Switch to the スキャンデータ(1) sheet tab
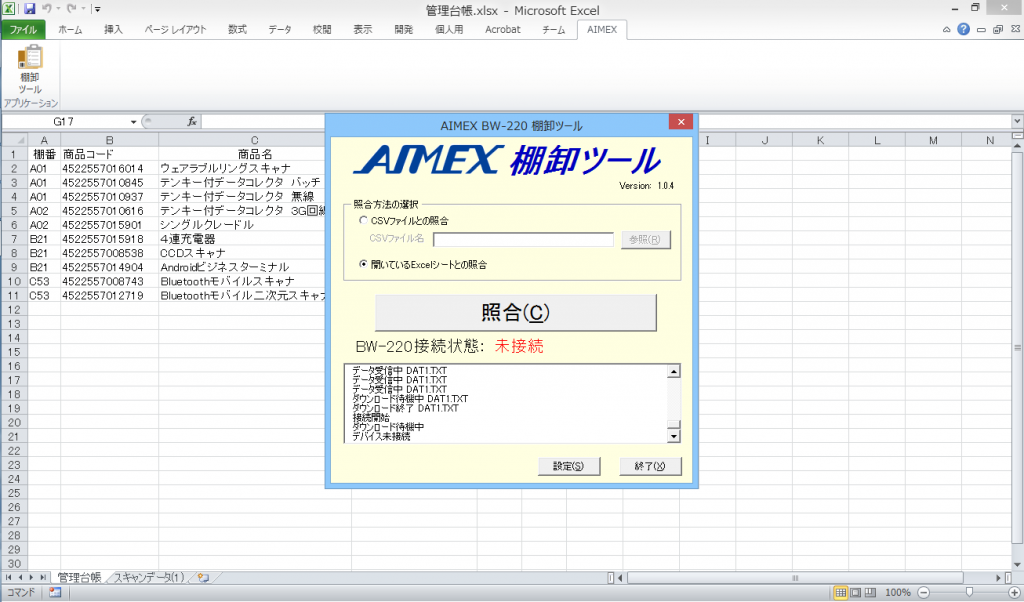This screenshot has height=602, width=1024. click(149, 577)
